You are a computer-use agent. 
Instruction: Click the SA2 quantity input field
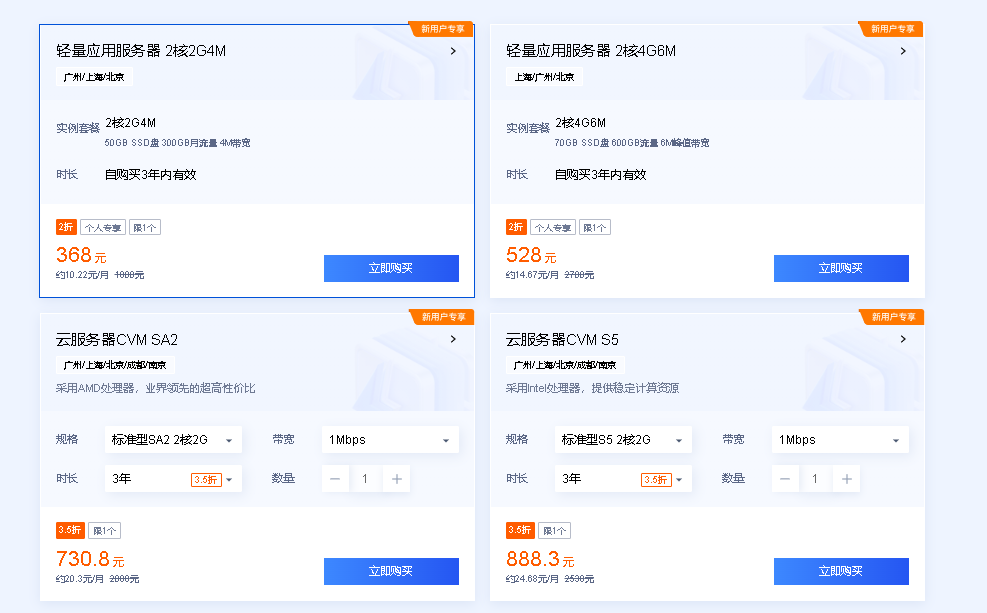(365, 479)
